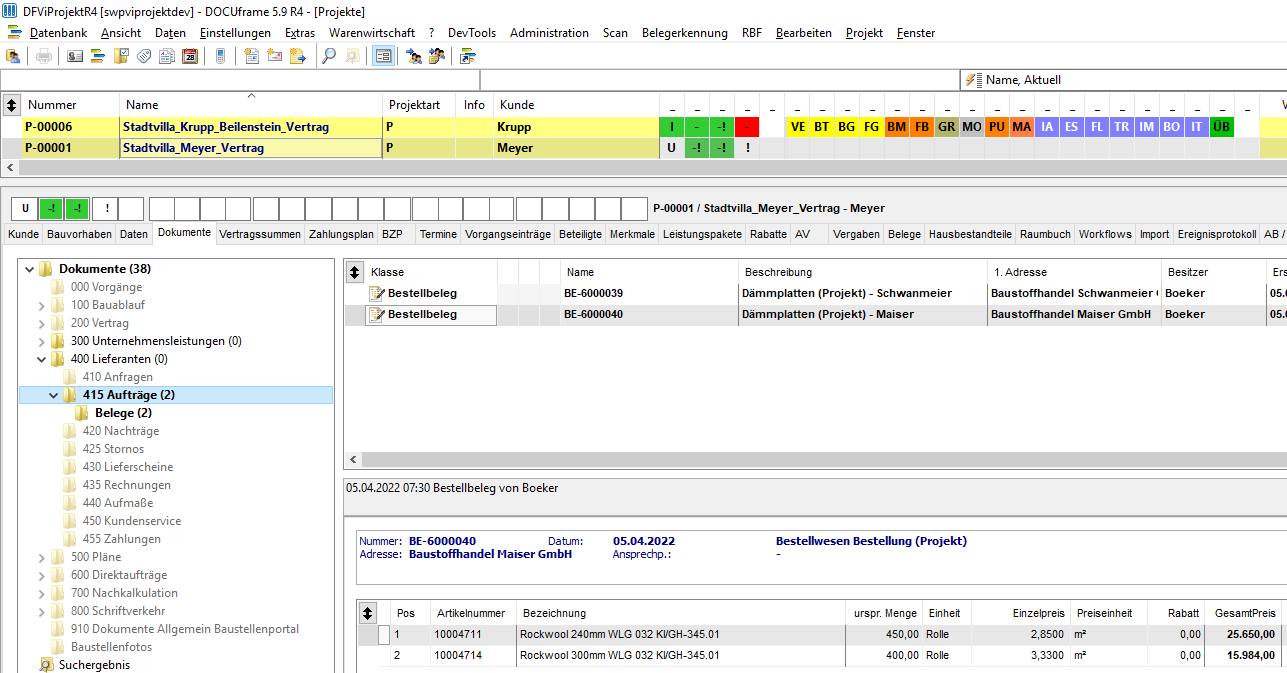Click the shortcut bars icon in toolbar
Image resolution: width=1287 pixels, height=673 pixels.
(x=467, y=56)
